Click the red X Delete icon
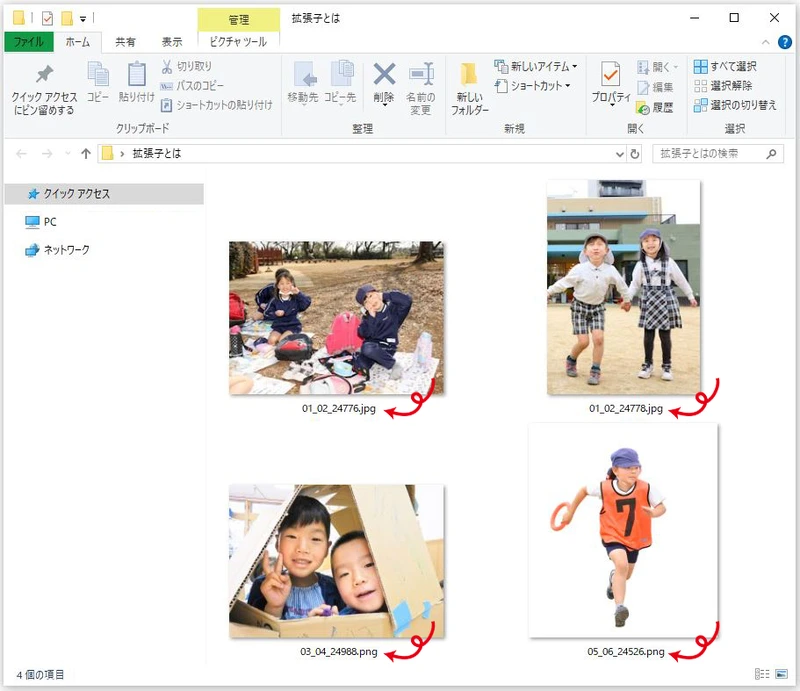Viewport: 800px width, 691px height. [x=384, y=75]
